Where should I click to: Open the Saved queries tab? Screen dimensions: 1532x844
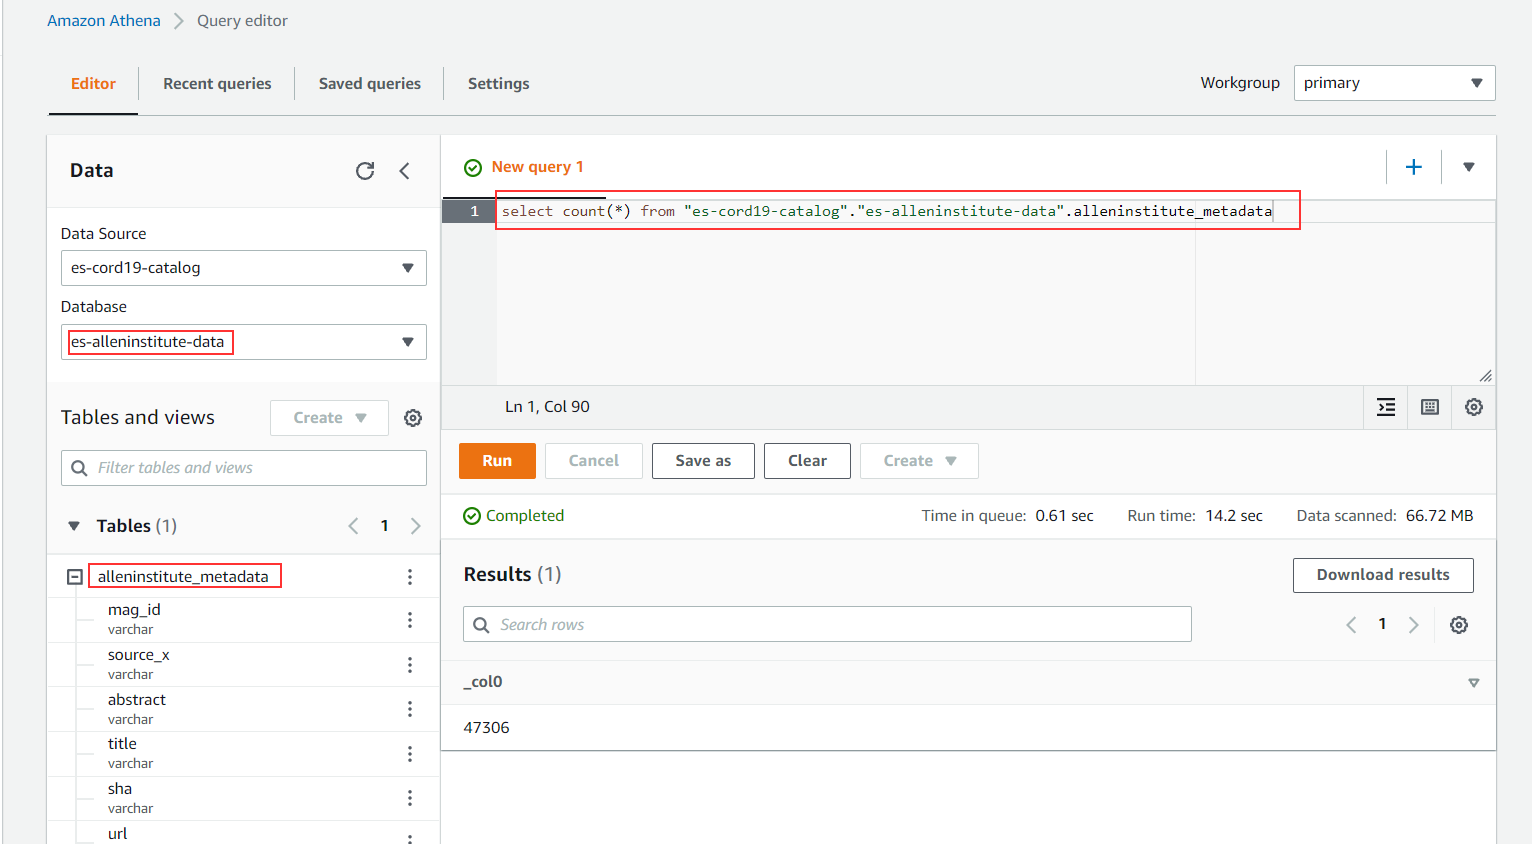[370, 84]
